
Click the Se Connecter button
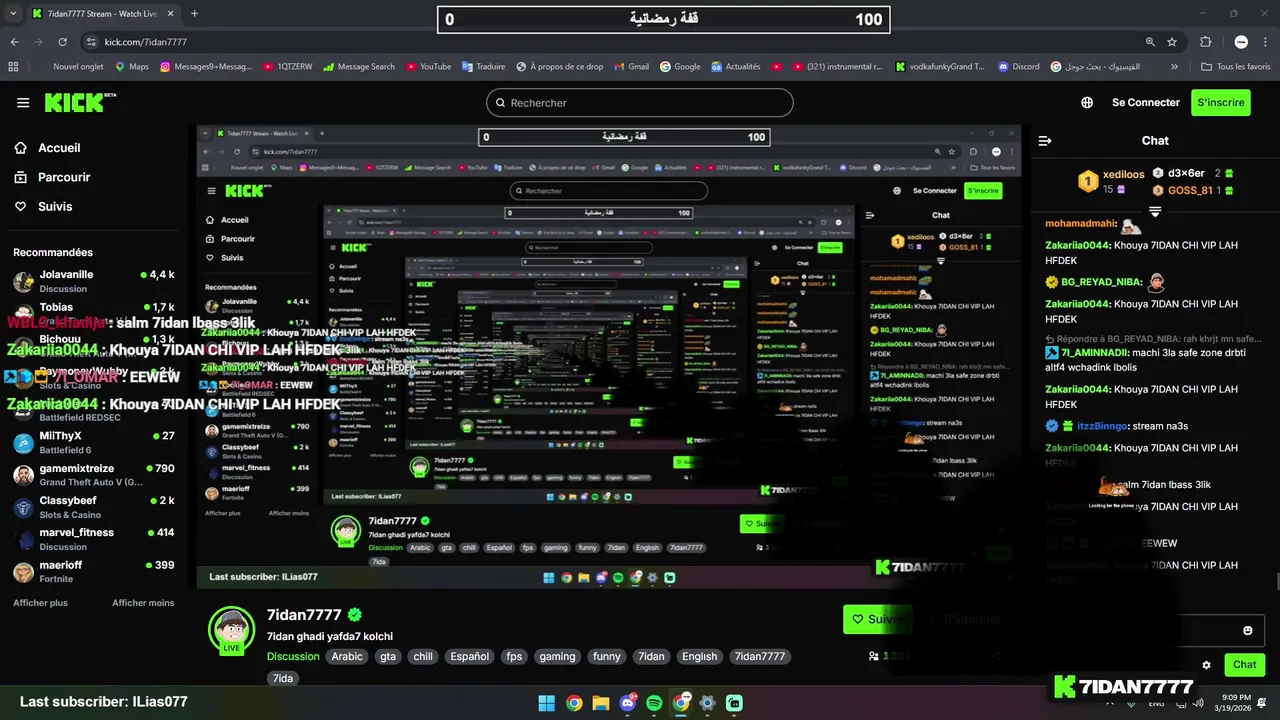1146,103
